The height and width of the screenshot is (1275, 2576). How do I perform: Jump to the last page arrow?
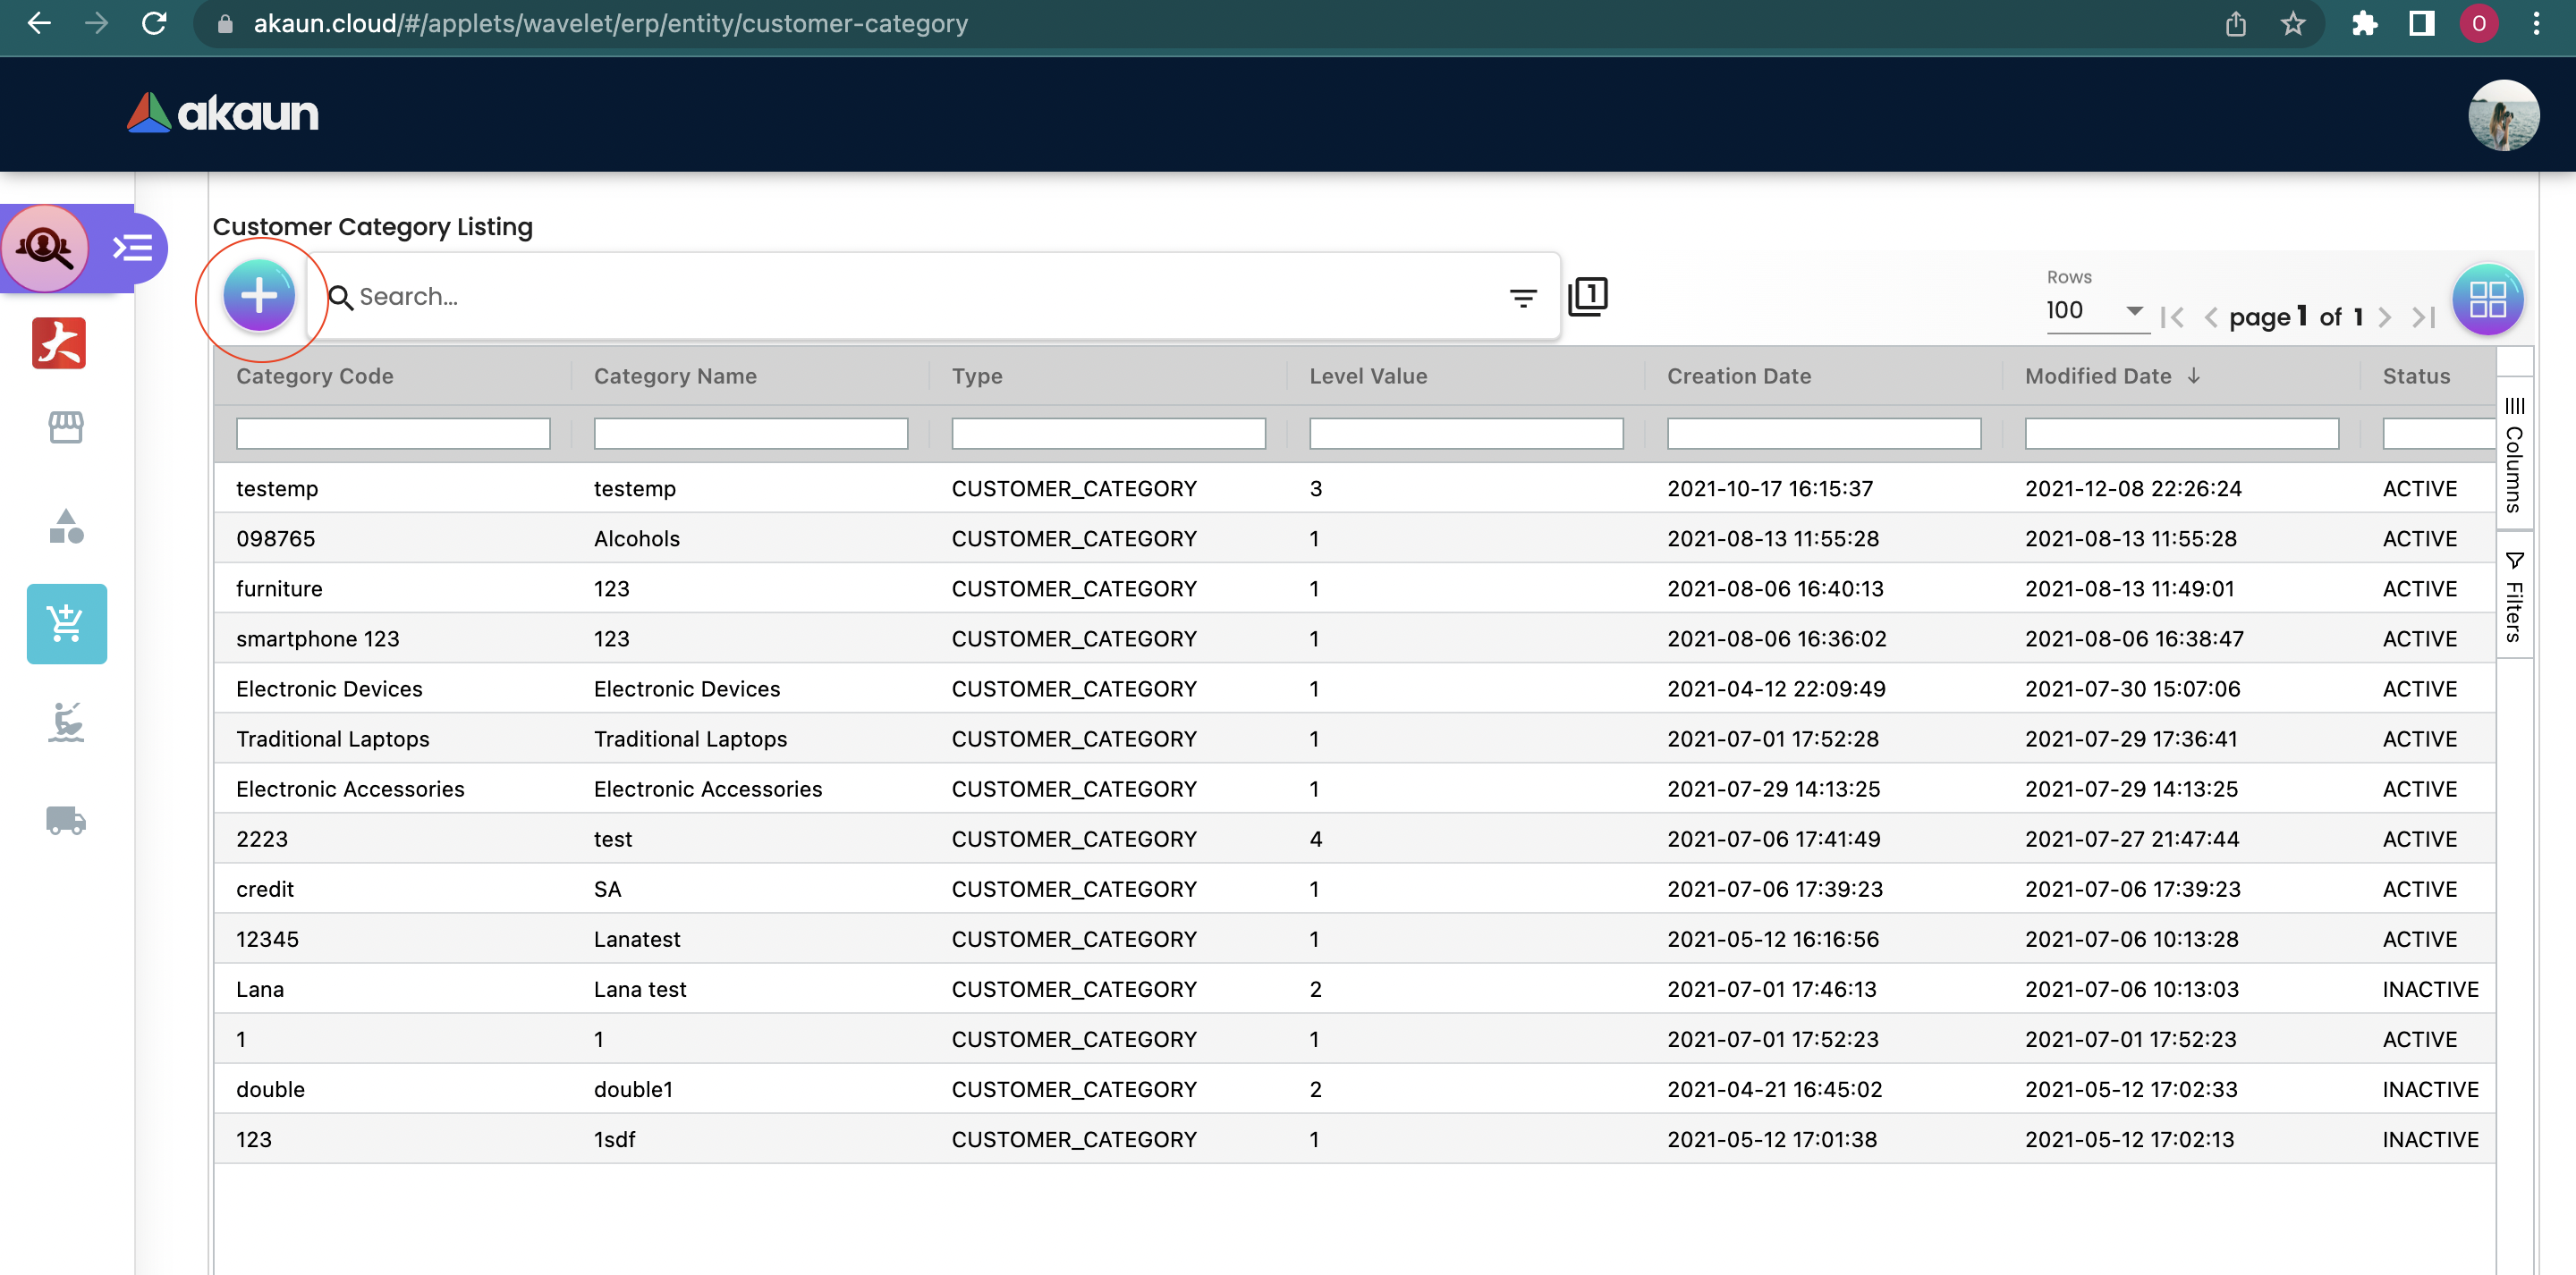2424,318
